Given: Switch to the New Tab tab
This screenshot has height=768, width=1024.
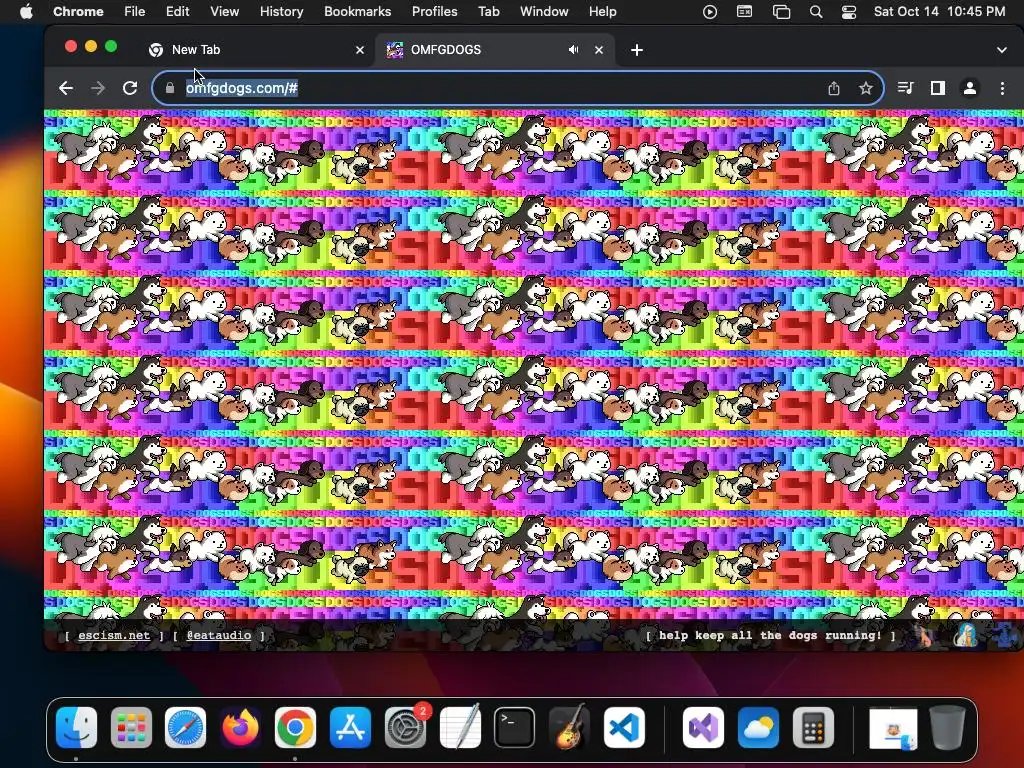Looking at the screenshot, I should [x=255, y=50].
